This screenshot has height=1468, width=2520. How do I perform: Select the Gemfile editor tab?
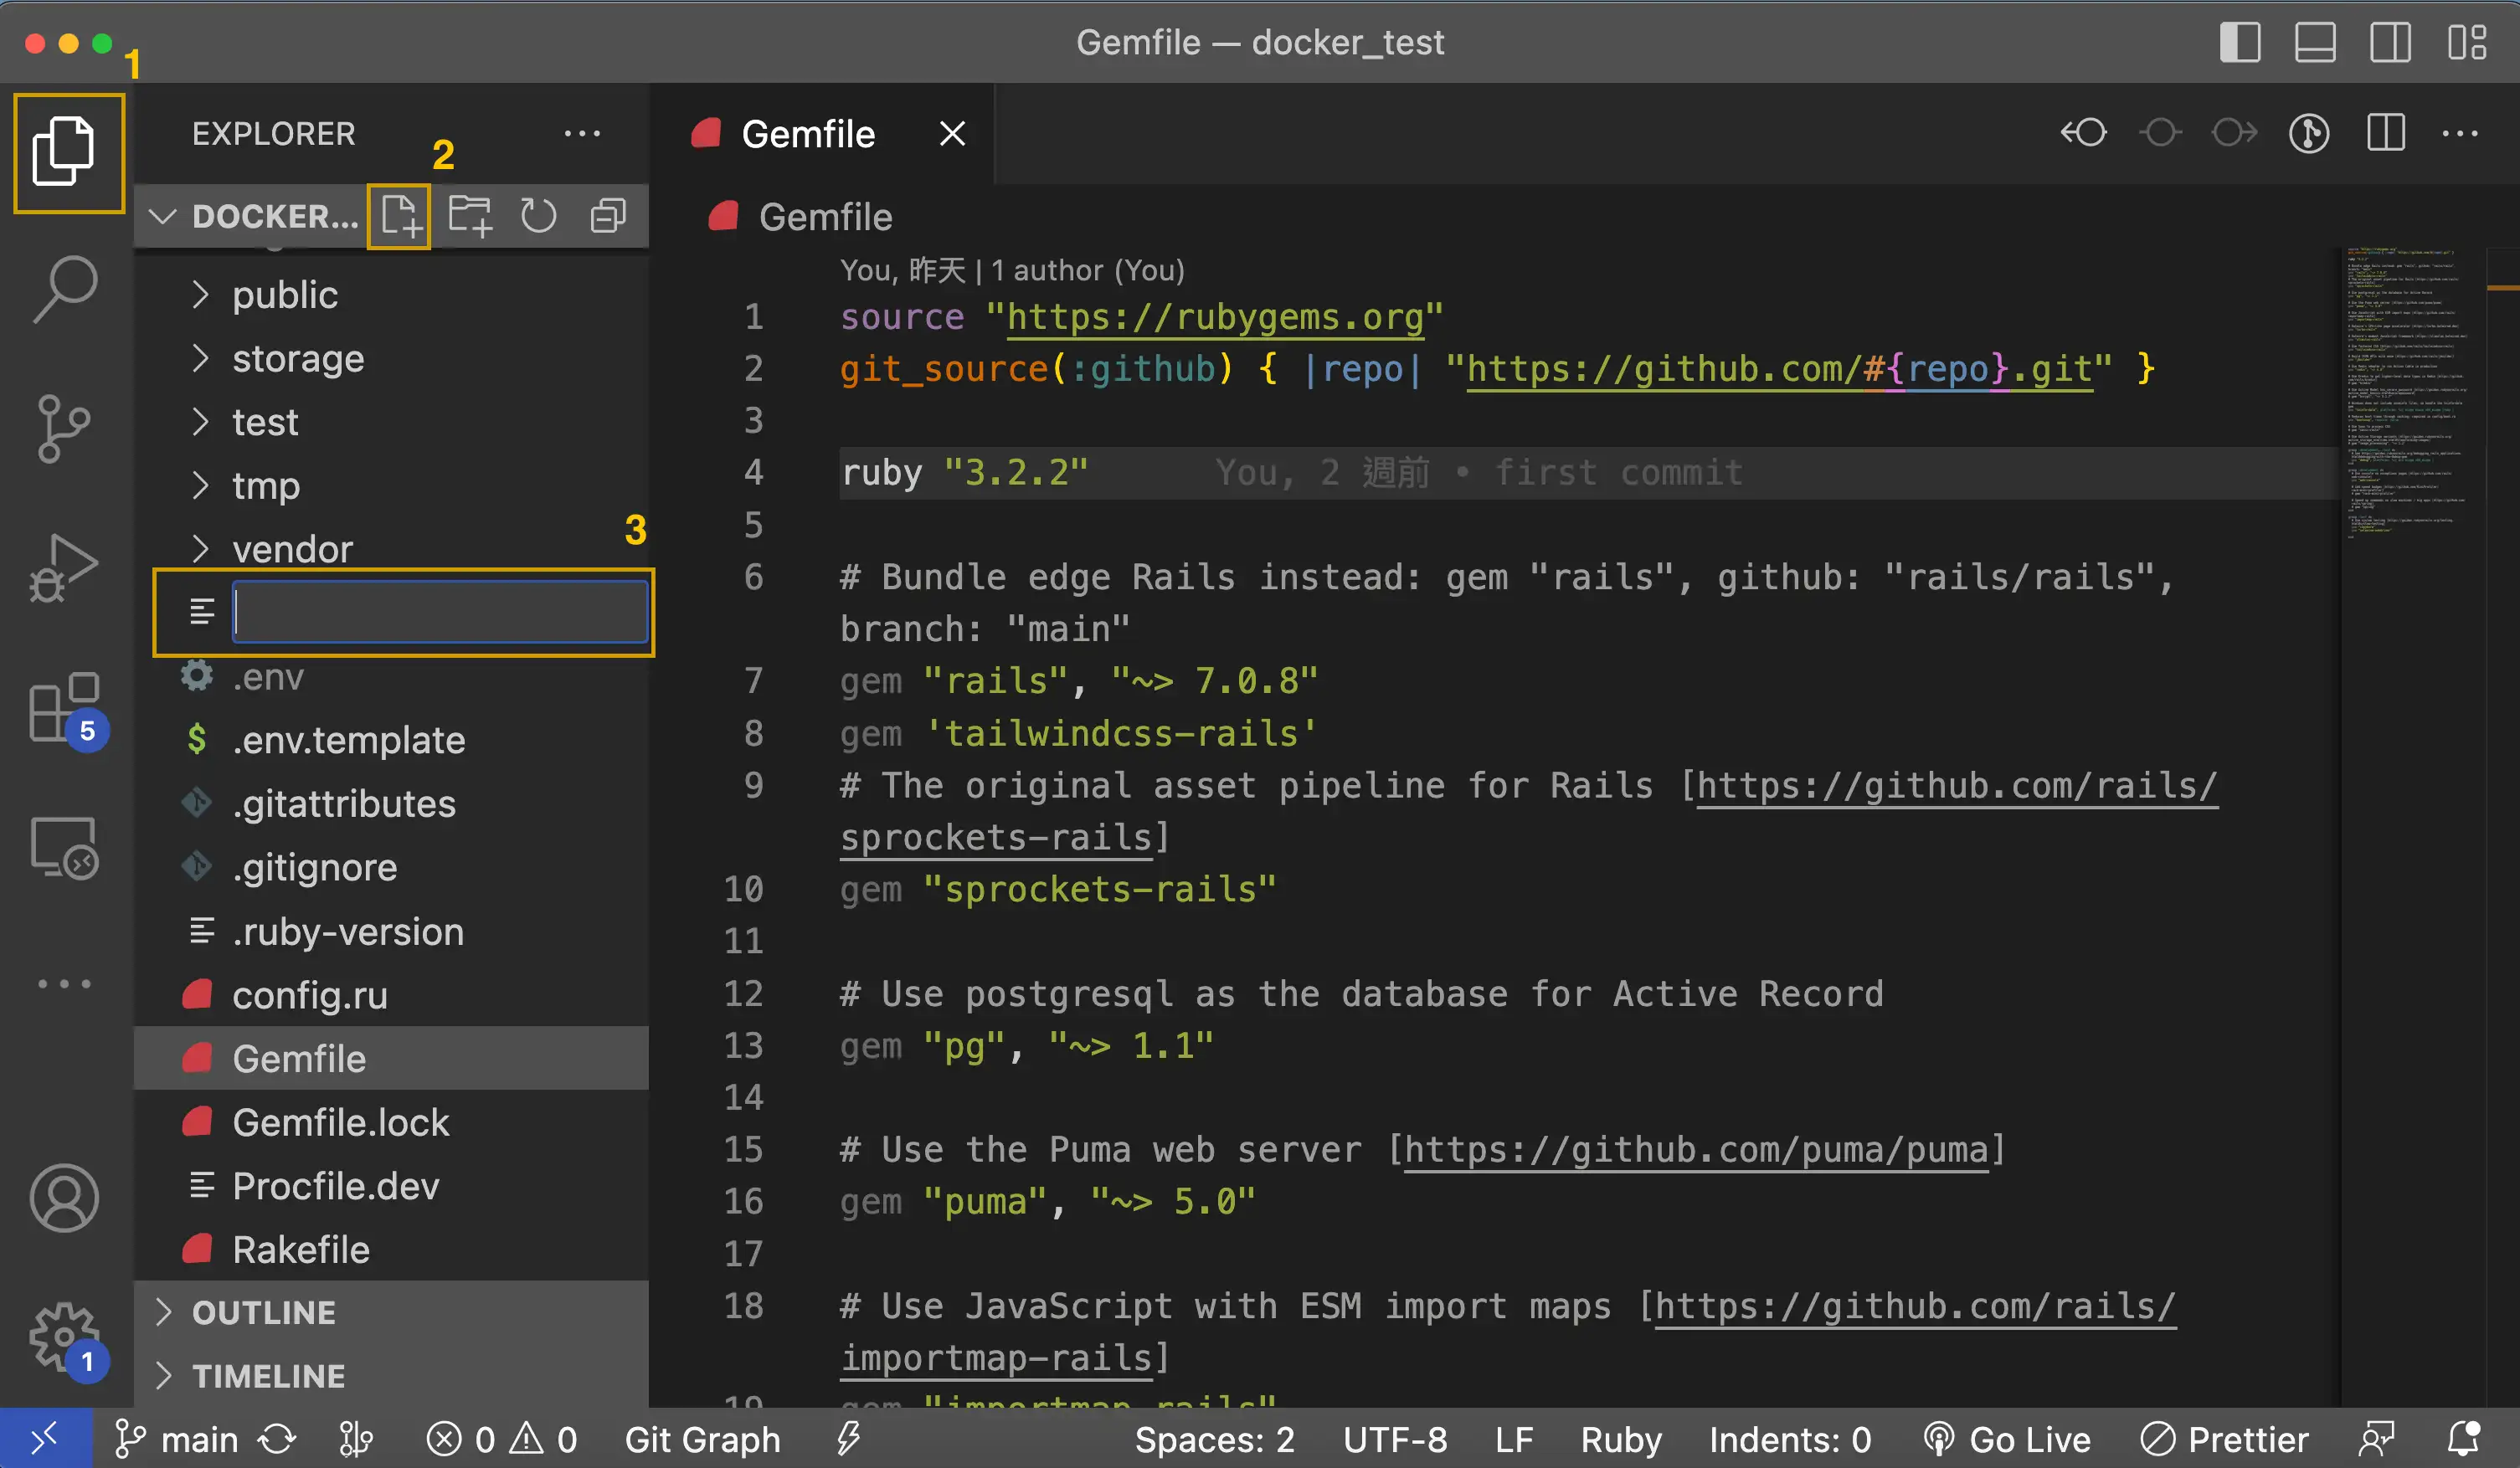click(x=807, y=133)
